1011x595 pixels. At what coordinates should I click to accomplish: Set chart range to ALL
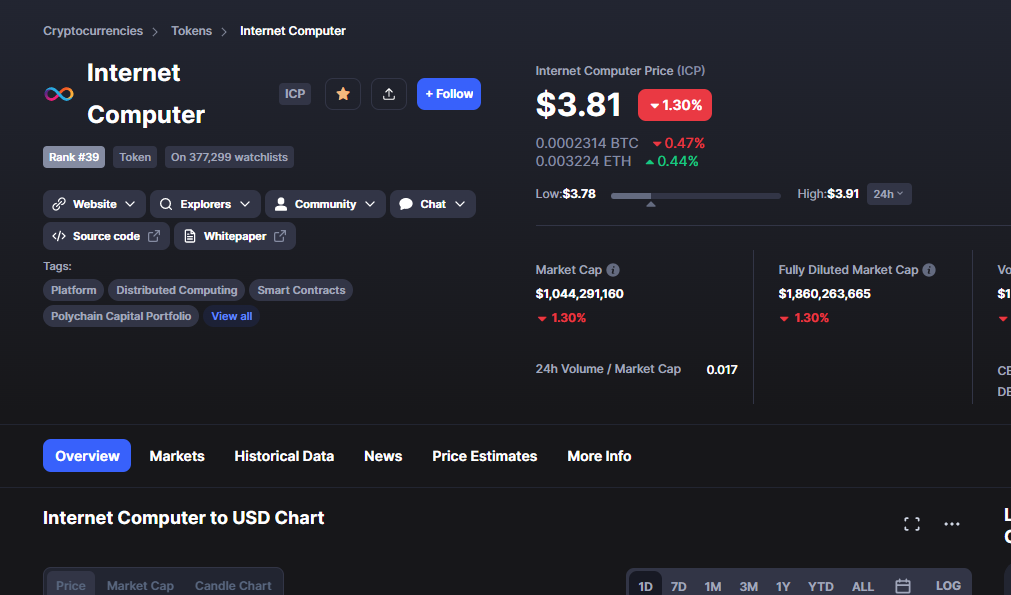(x=863, y=586)
